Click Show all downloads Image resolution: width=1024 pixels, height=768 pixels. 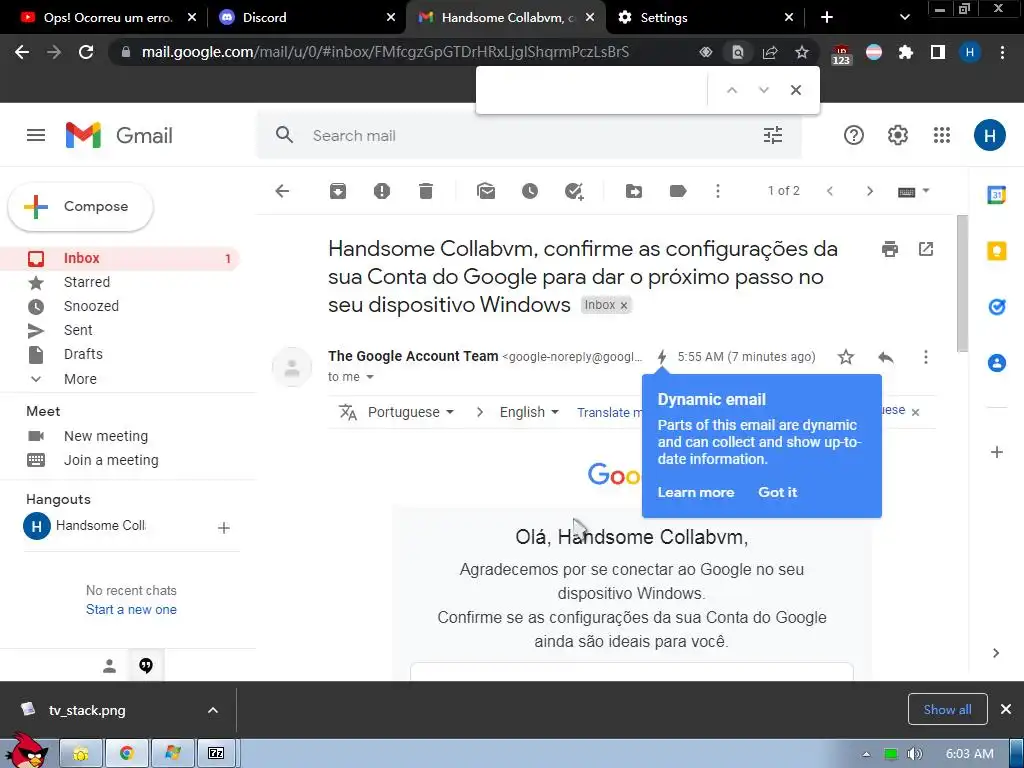click(x=947, y=709)
